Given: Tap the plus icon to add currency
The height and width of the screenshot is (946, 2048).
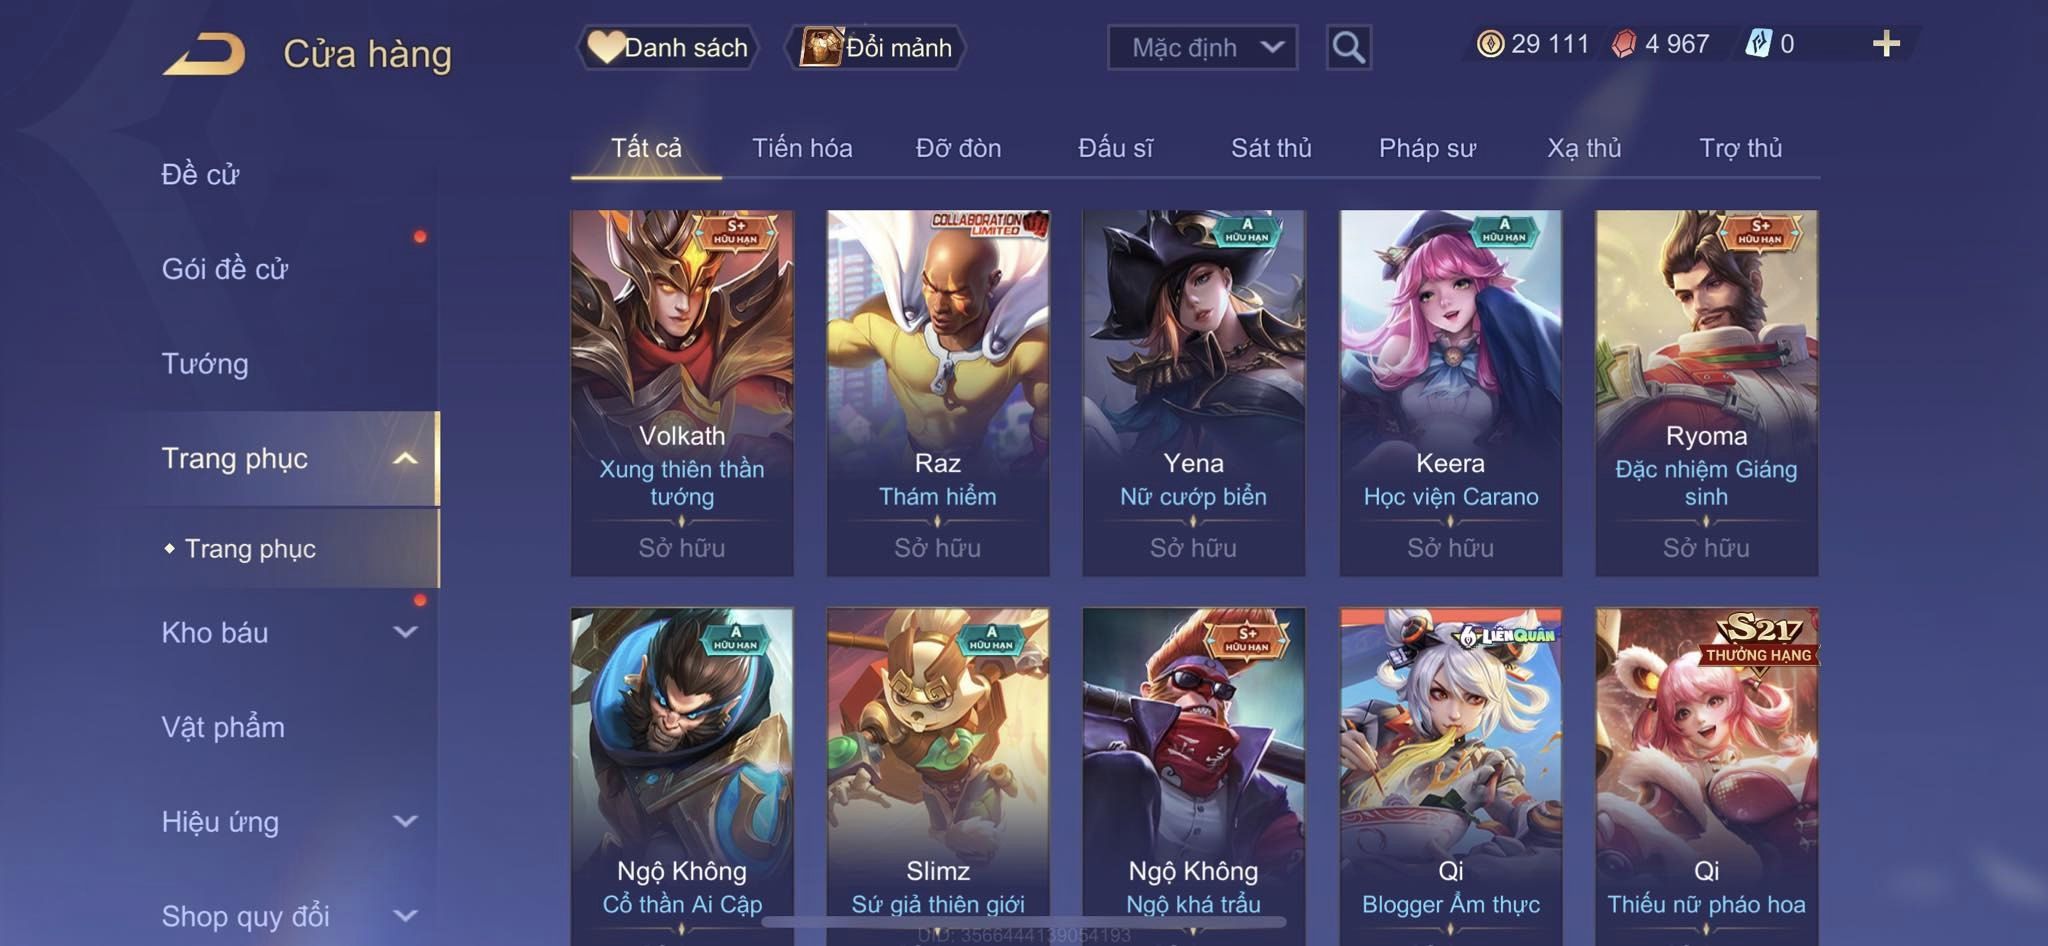Looking at the screenshot, I should 1886,44.
